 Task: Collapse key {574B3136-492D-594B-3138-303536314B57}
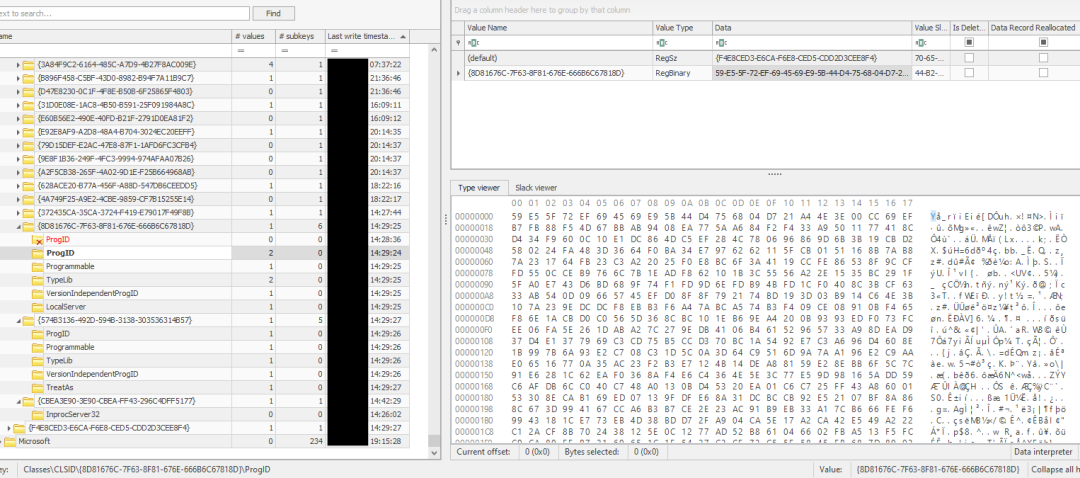(18, 320)
